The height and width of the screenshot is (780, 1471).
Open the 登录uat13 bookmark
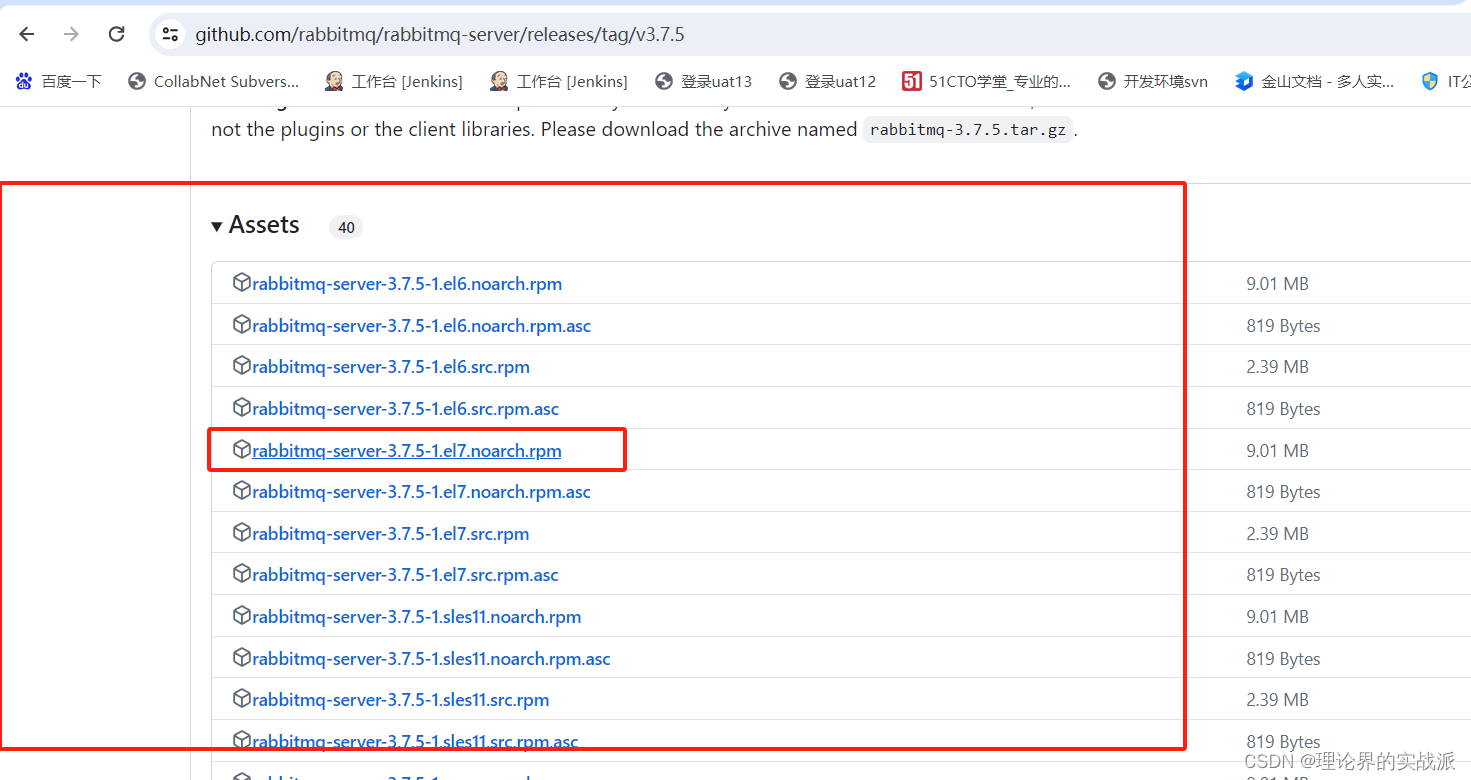703,81
